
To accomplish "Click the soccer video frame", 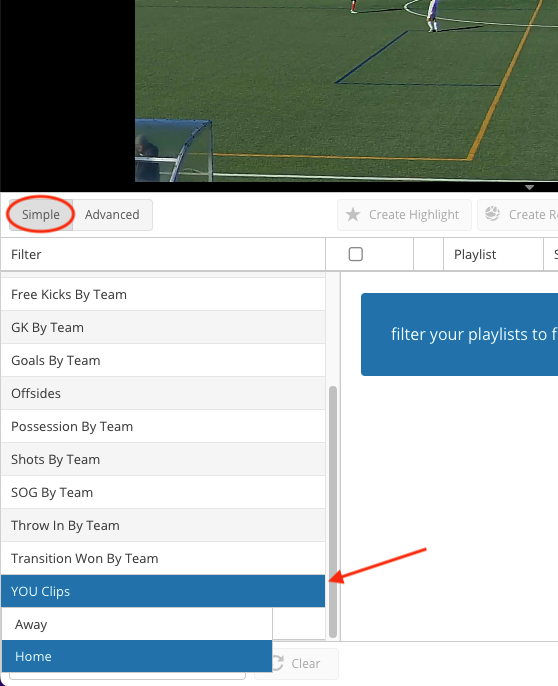I will point(346,91).
